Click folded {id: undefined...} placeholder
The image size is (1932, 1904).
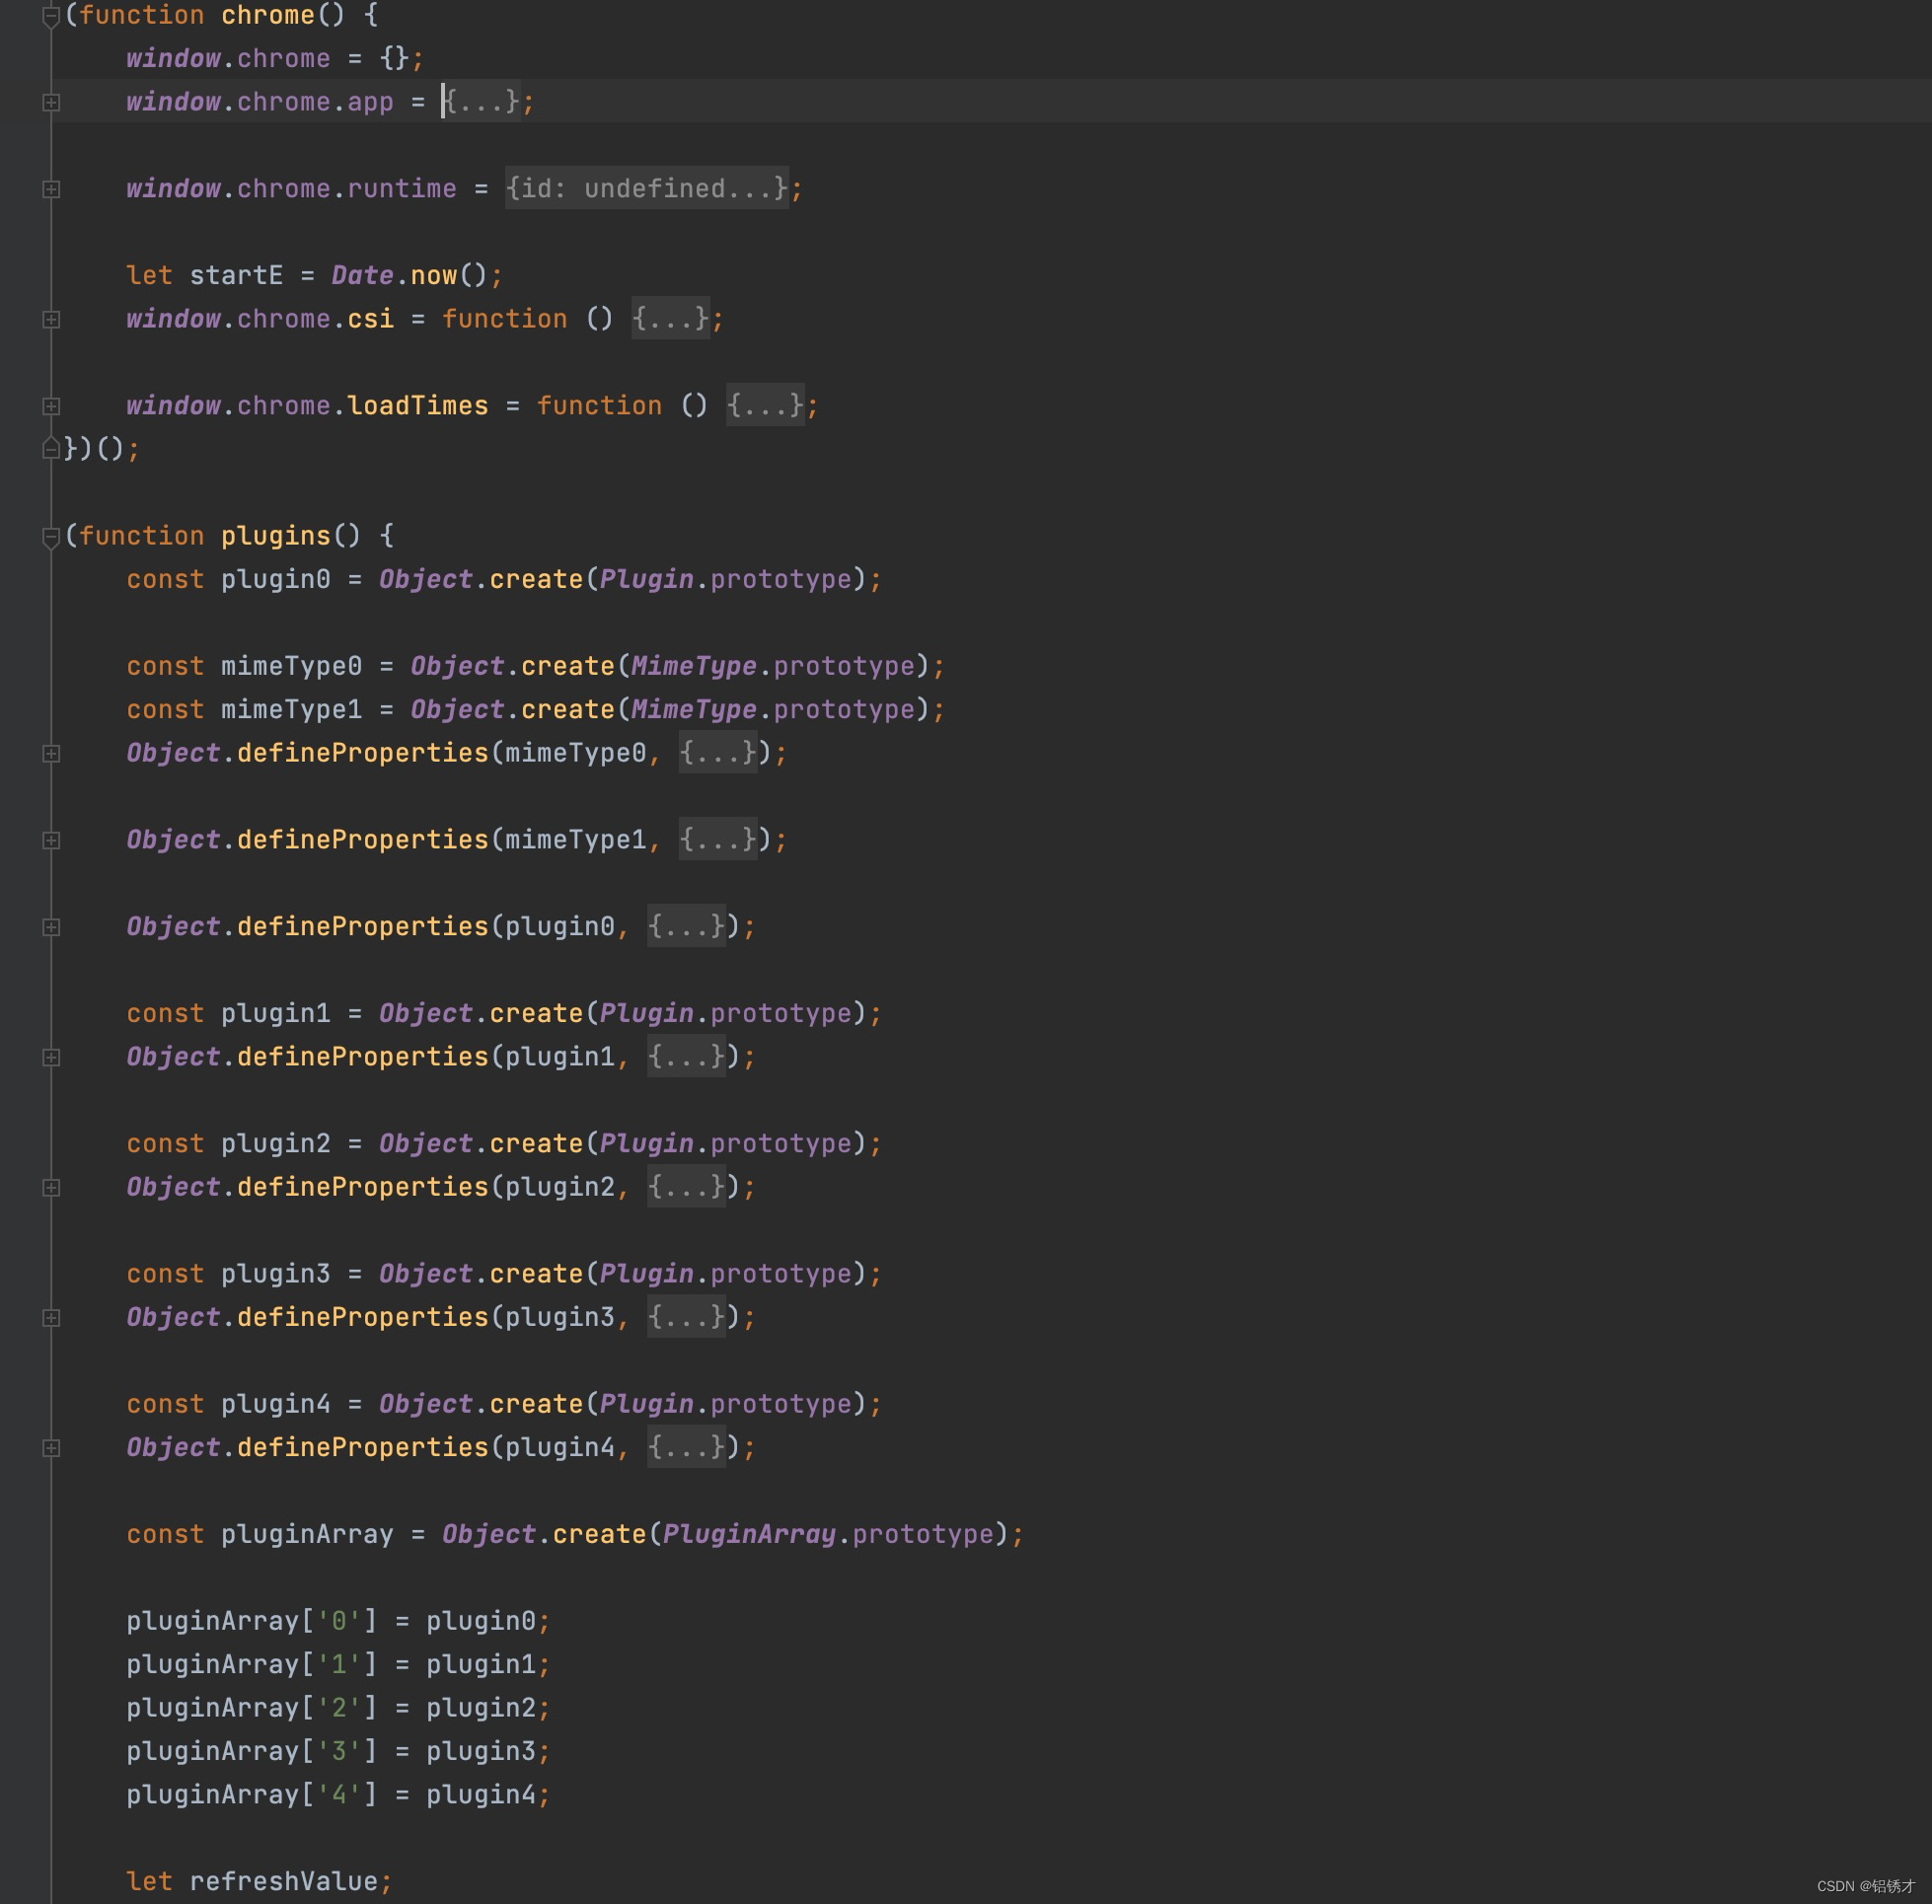click(647, 189)
